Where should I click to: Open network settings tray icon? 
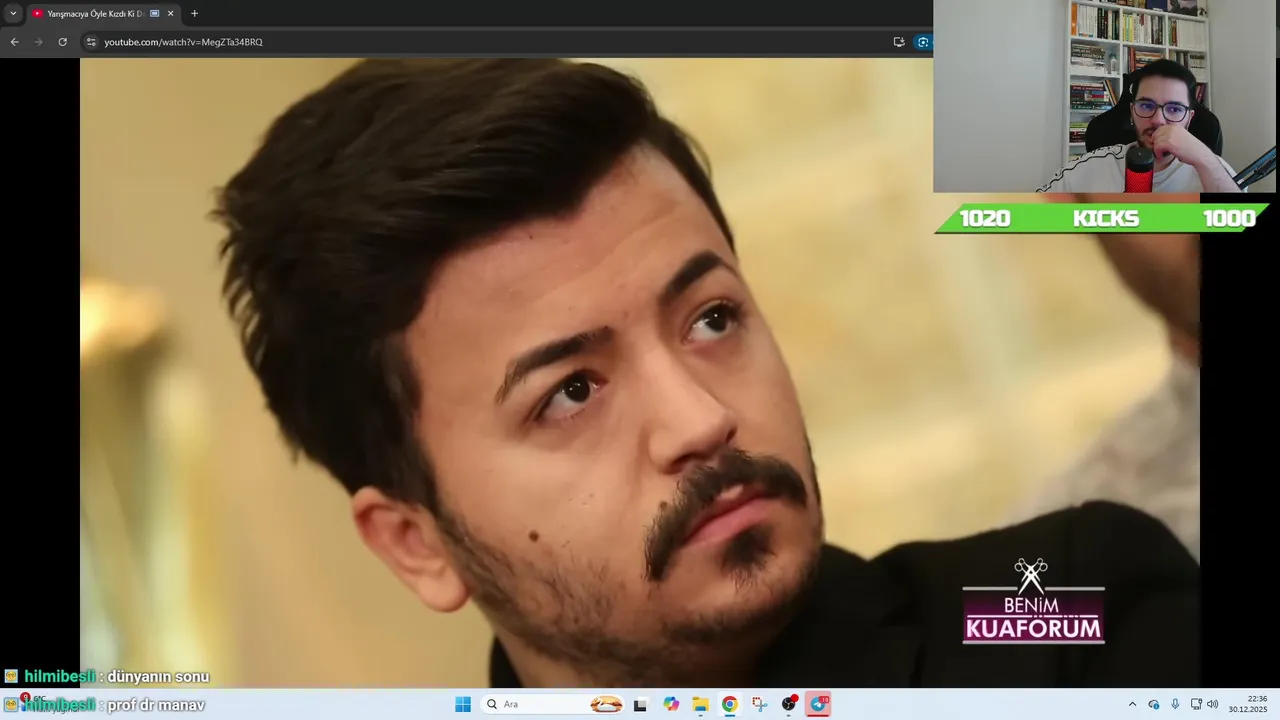[1196, 704]
